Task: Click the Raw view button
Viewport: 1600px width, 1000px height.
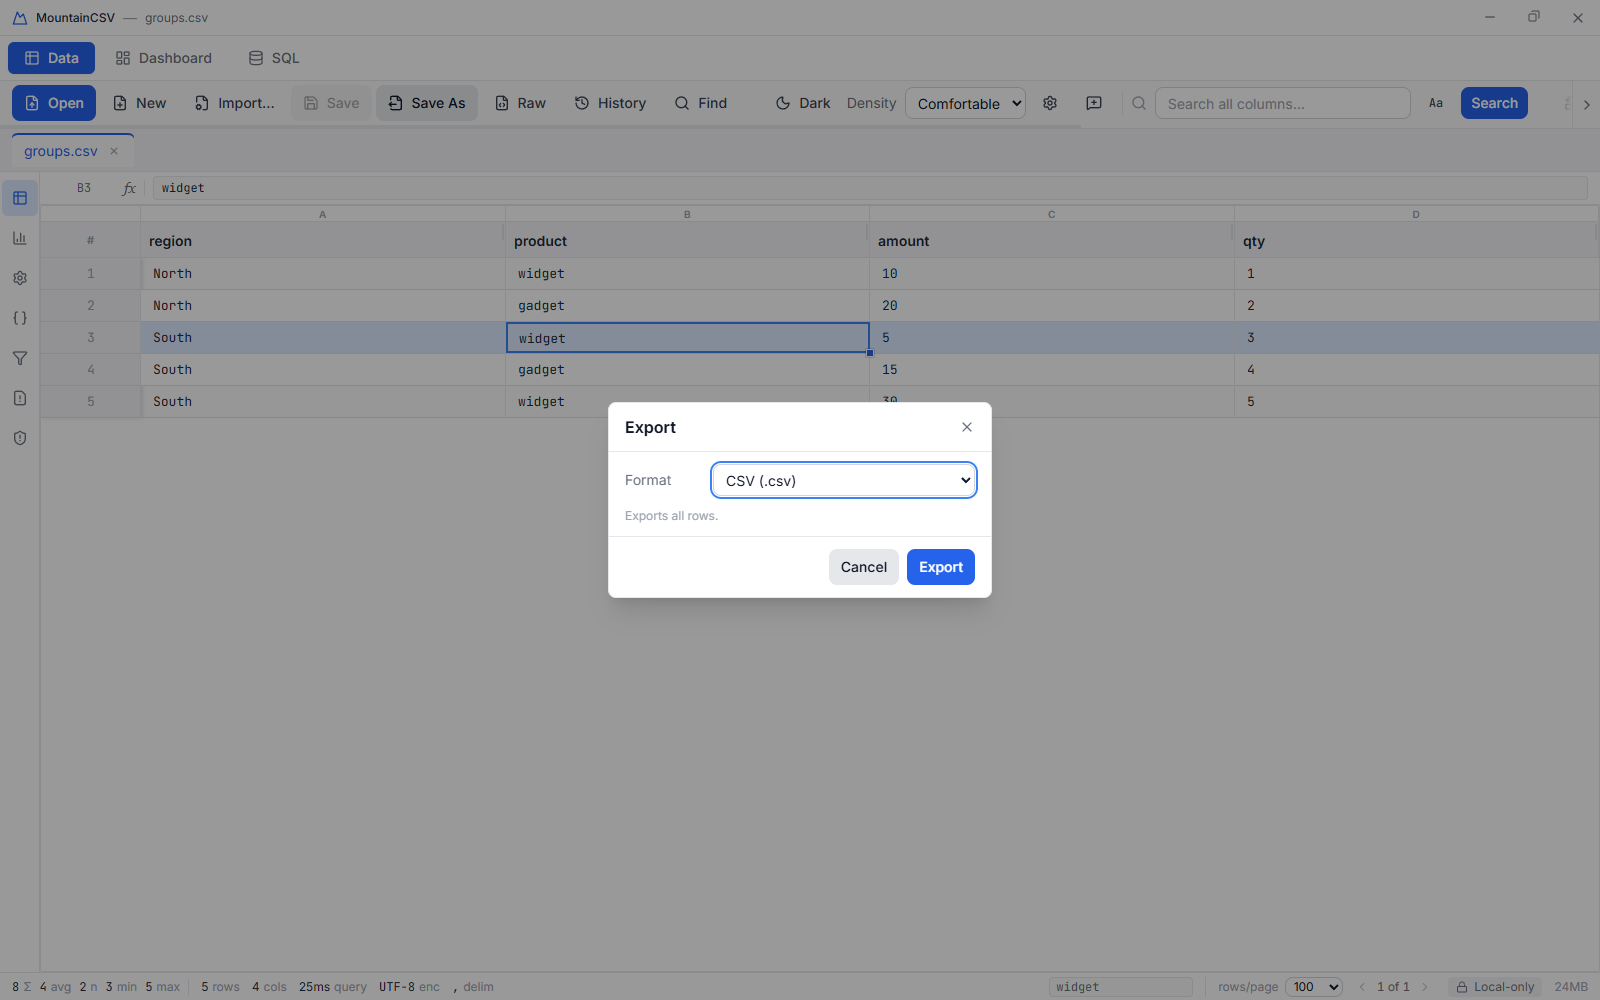Action: tap(521, 103)
